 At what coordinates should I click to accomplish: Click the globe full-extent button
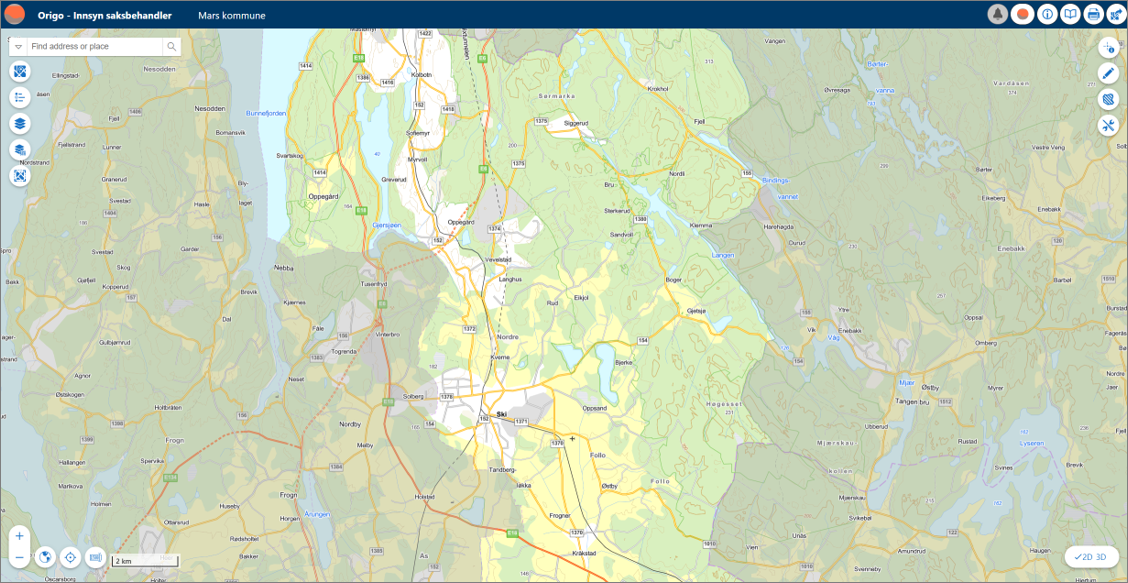coord(45,557)
